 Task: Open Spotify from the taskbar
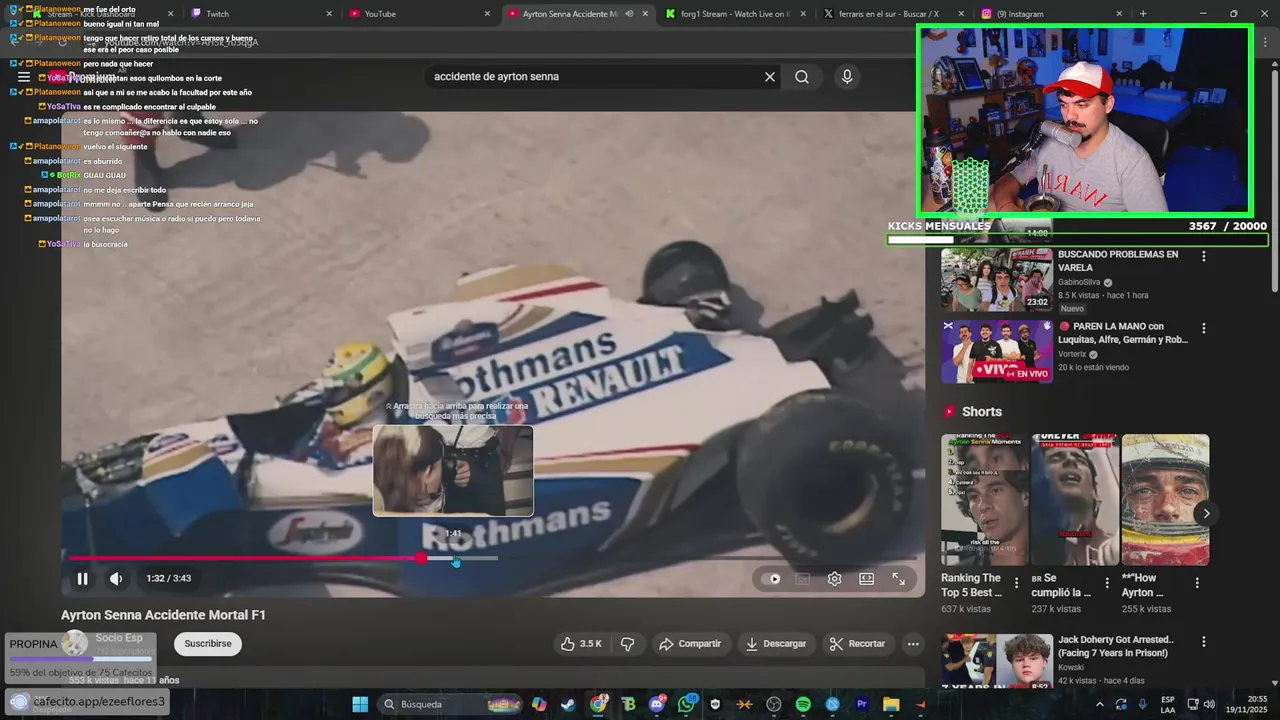(803, 704)
